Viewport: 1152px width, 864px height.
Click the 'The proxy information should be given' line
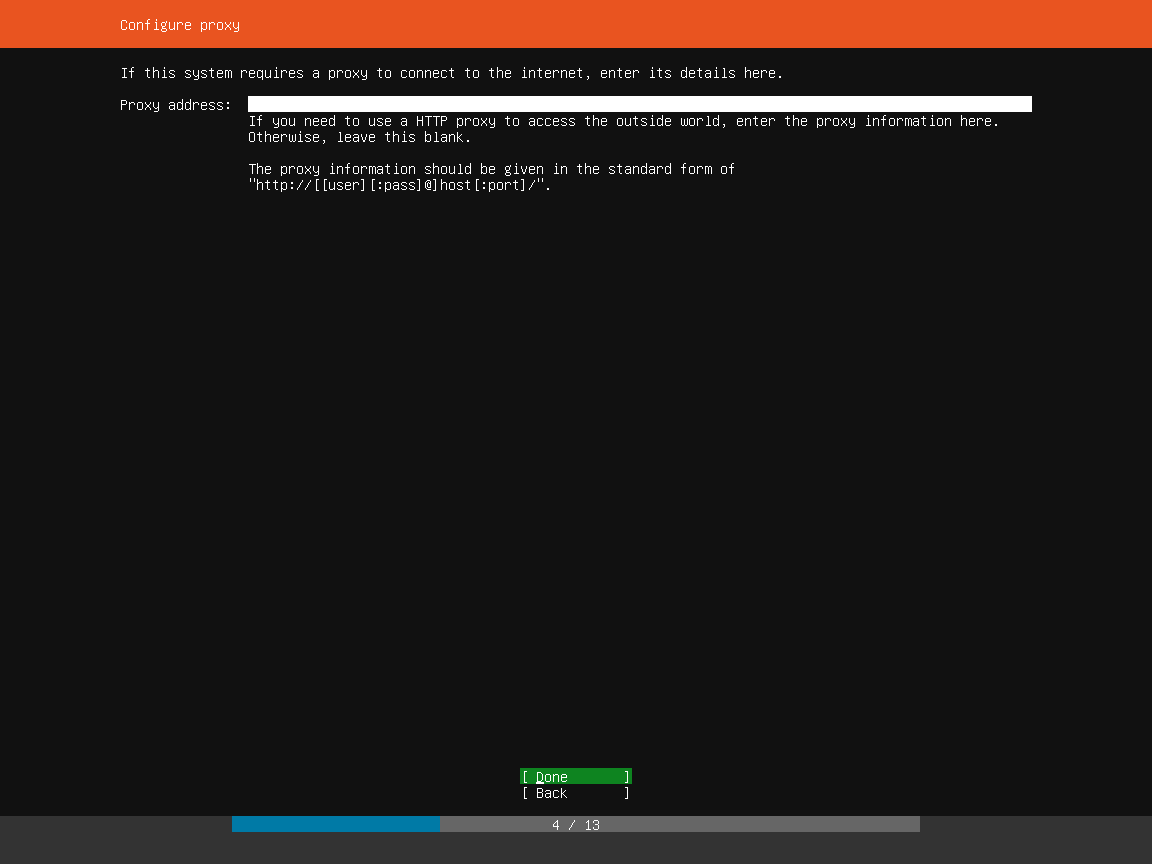pos(492,169)
